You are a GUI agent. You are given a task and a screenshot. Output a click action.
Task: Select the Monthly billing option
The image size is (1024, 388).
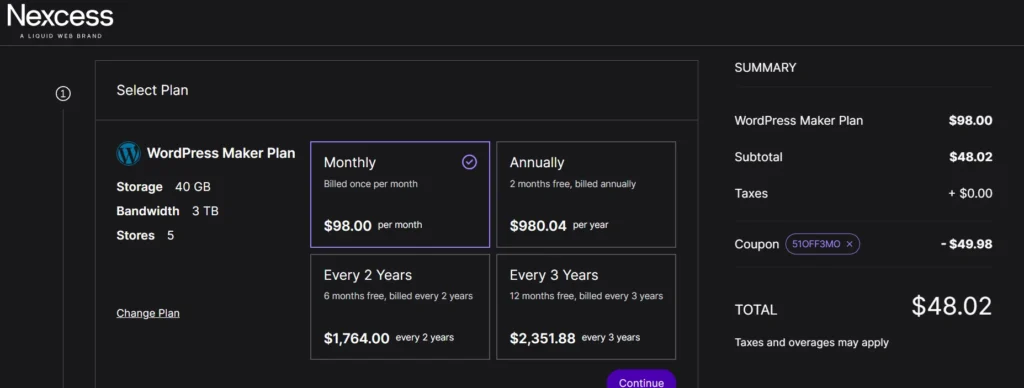click(400, 195)
